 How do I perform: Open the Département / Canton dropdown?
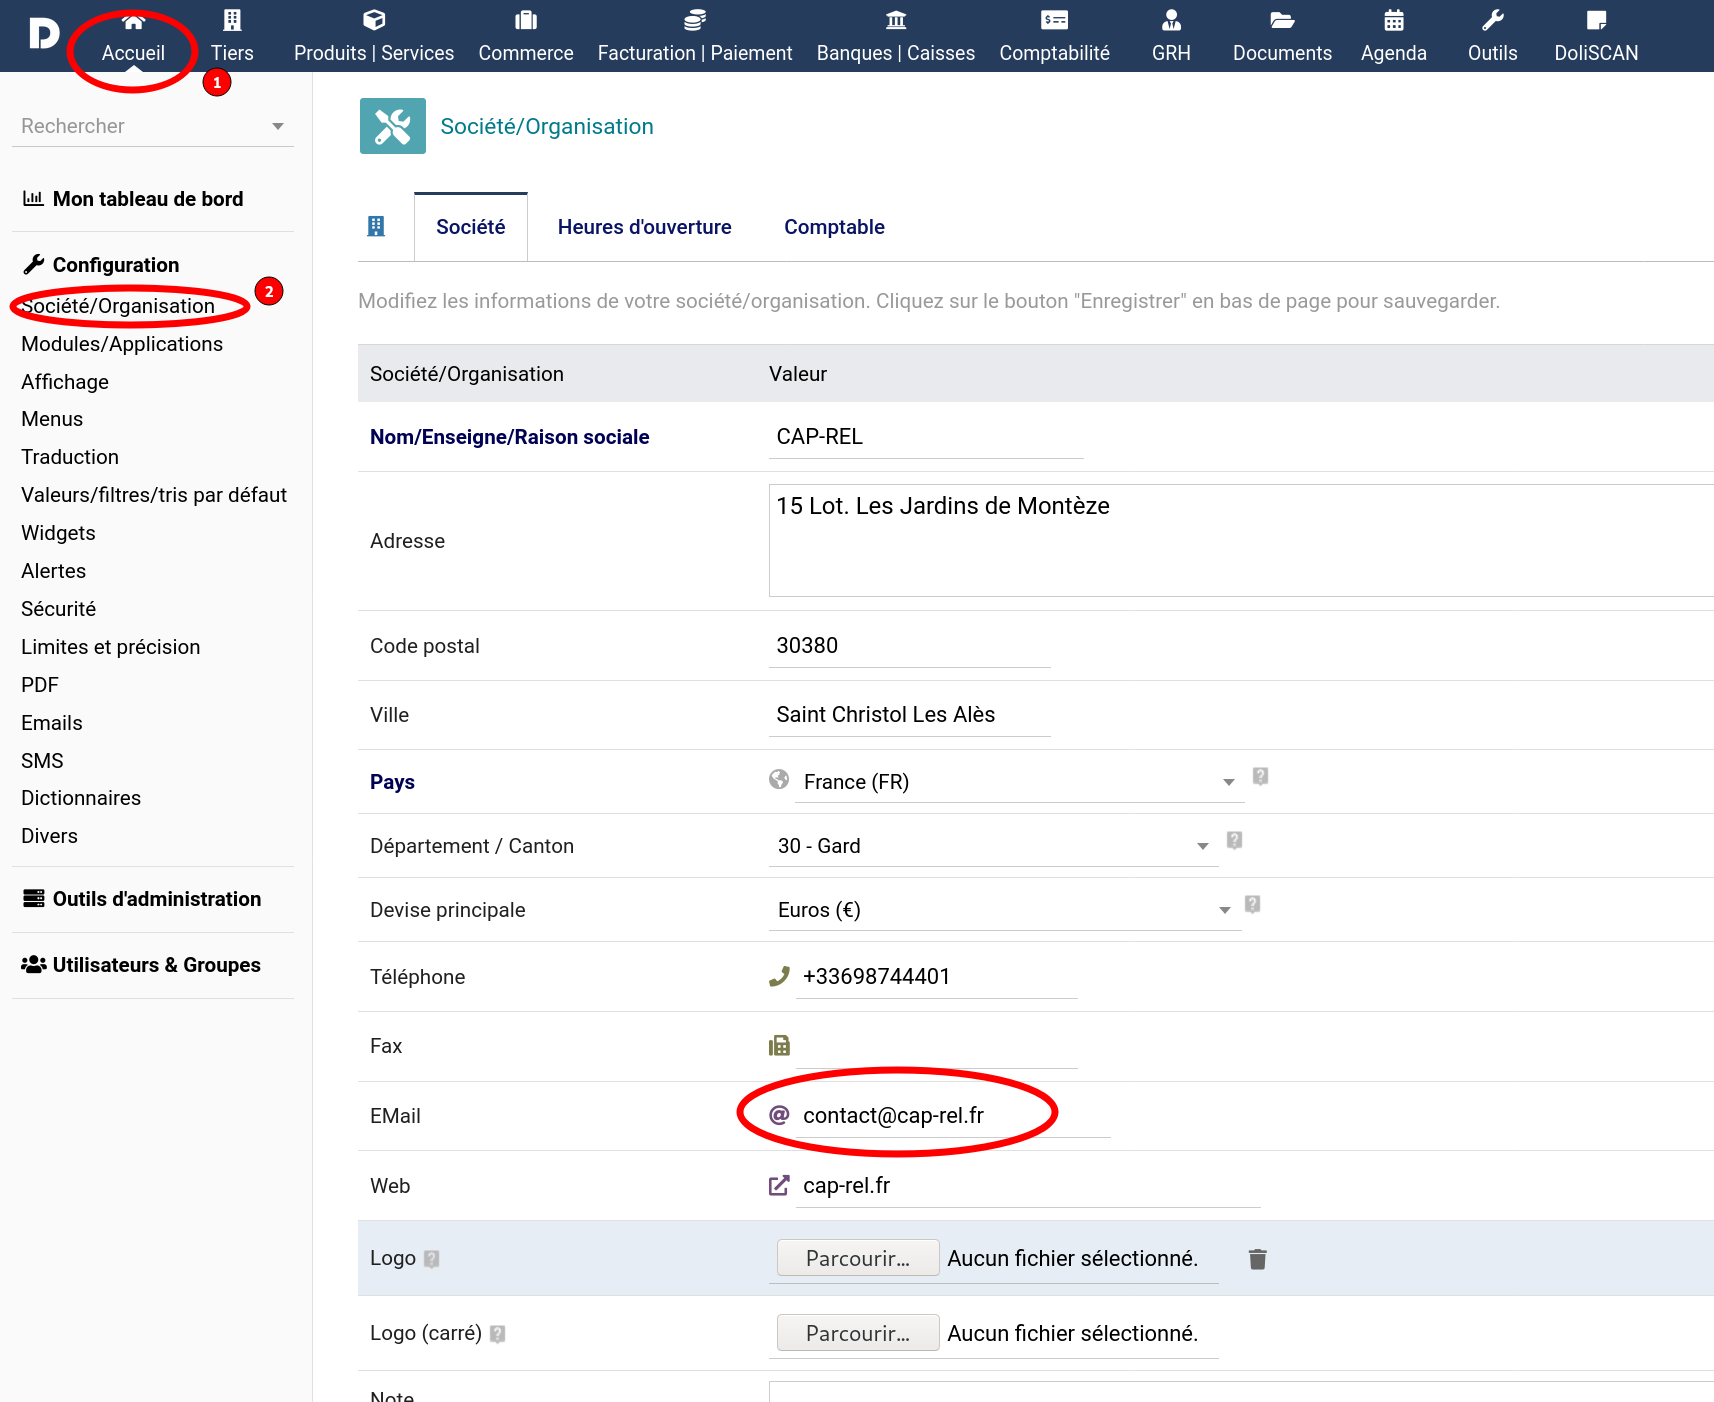point(994,846)
